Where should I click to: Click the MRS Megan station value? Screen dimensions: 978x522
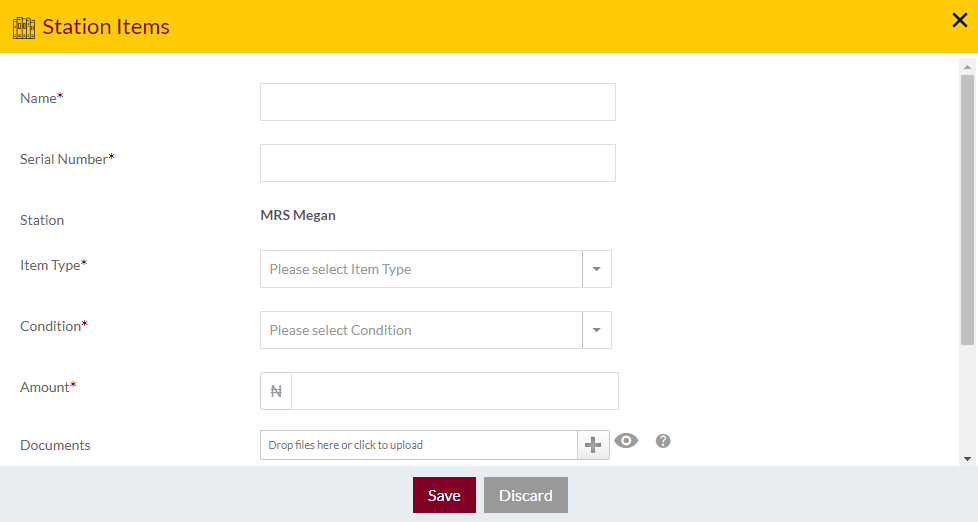pyautogui.click(x=298, y=215)
